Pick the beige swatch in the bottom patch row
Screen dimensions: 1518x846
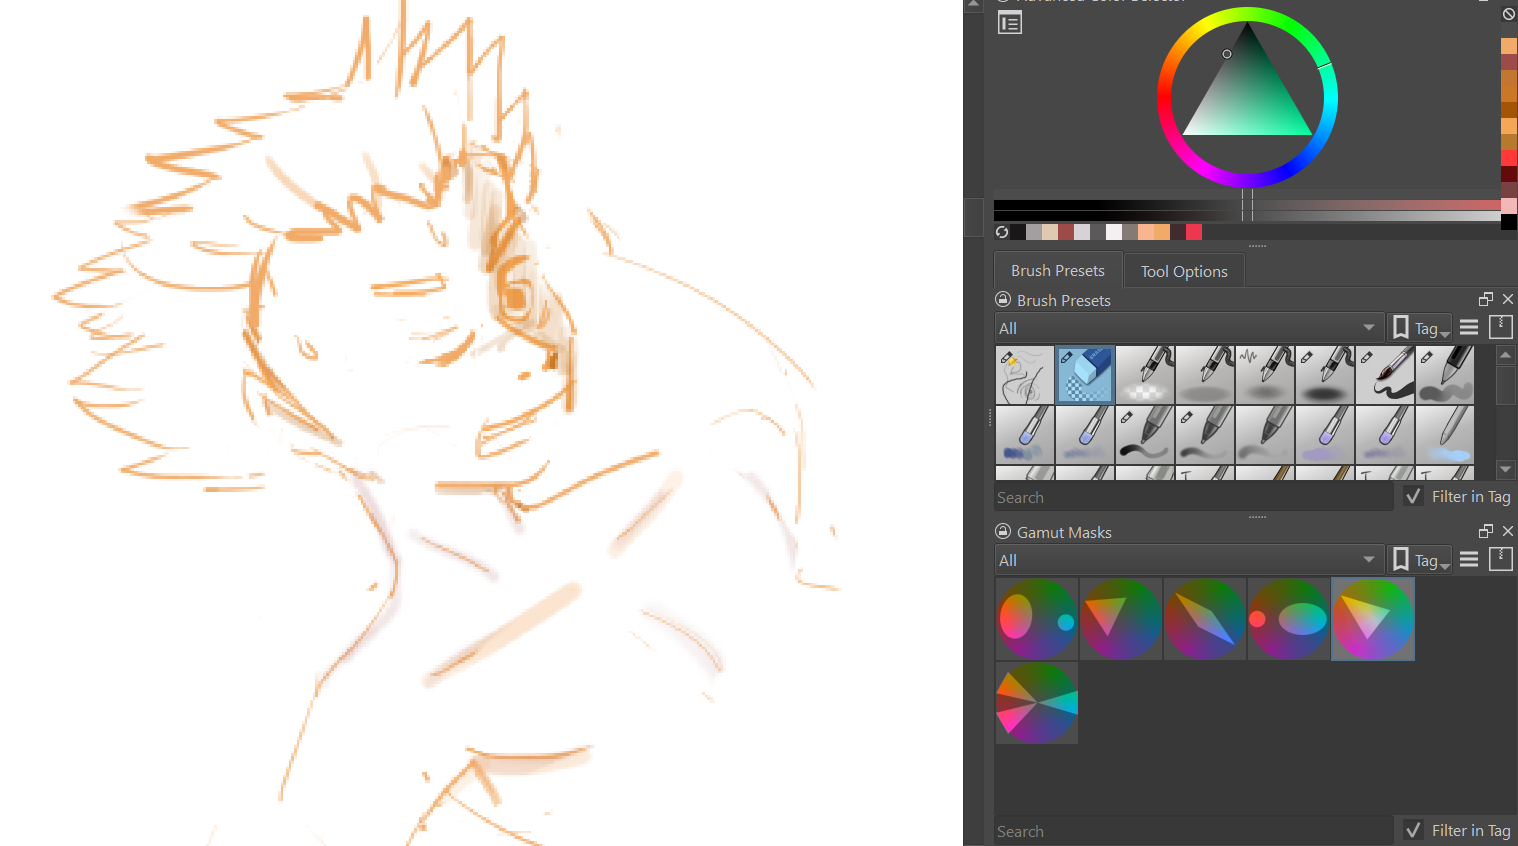(x=1050, y=232)
